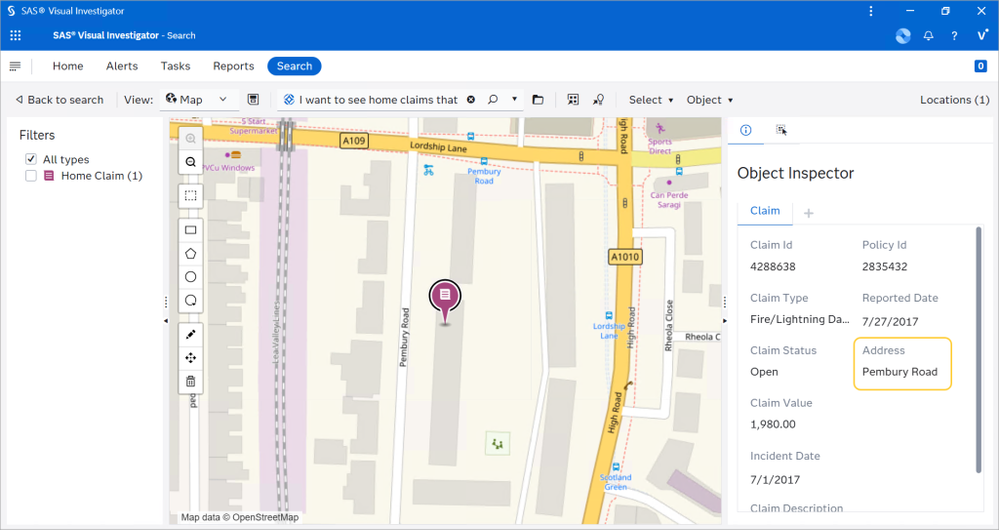Screen dimensions: 999x530
Task: Add a new inspector tab with plus
Action: click(809, 213)
